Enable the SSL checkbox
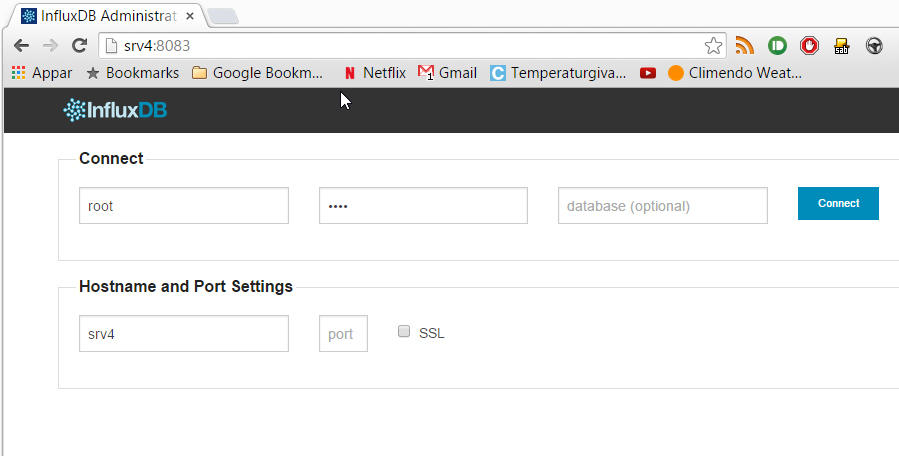The width and height of the screenshot is (899, 456). pos(404,331)
